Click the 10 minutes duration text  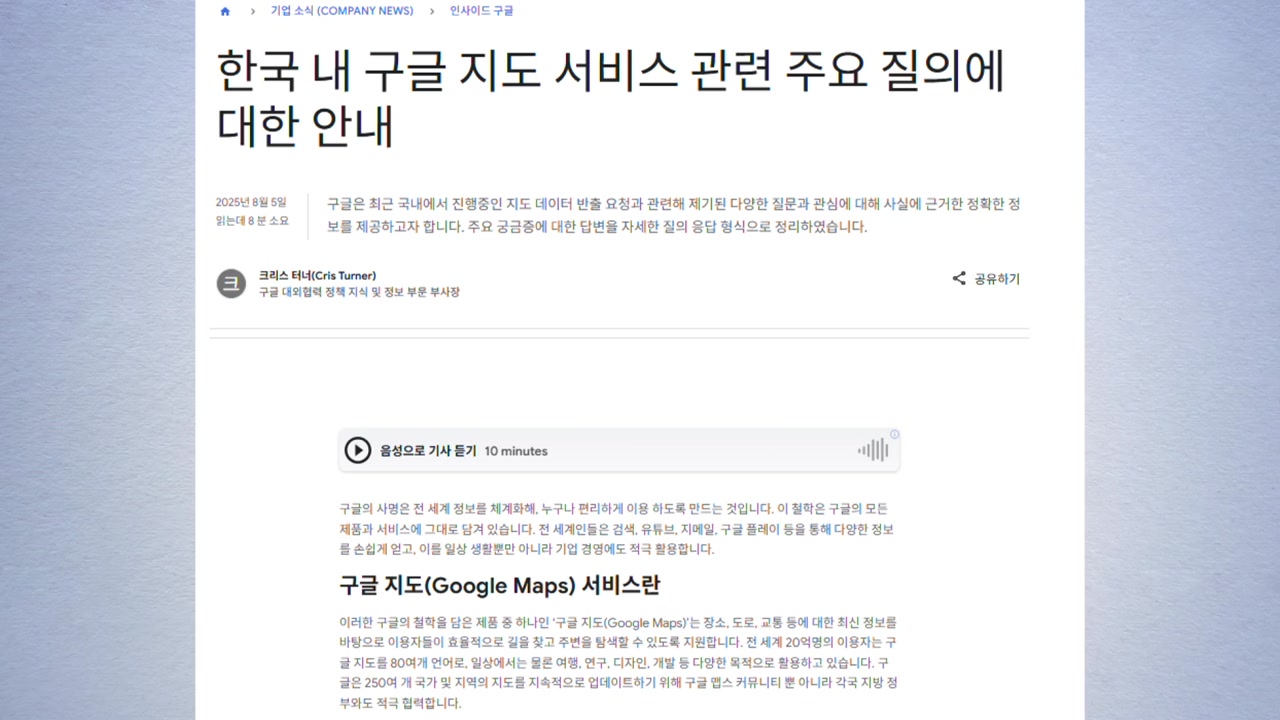coord(516,451)
